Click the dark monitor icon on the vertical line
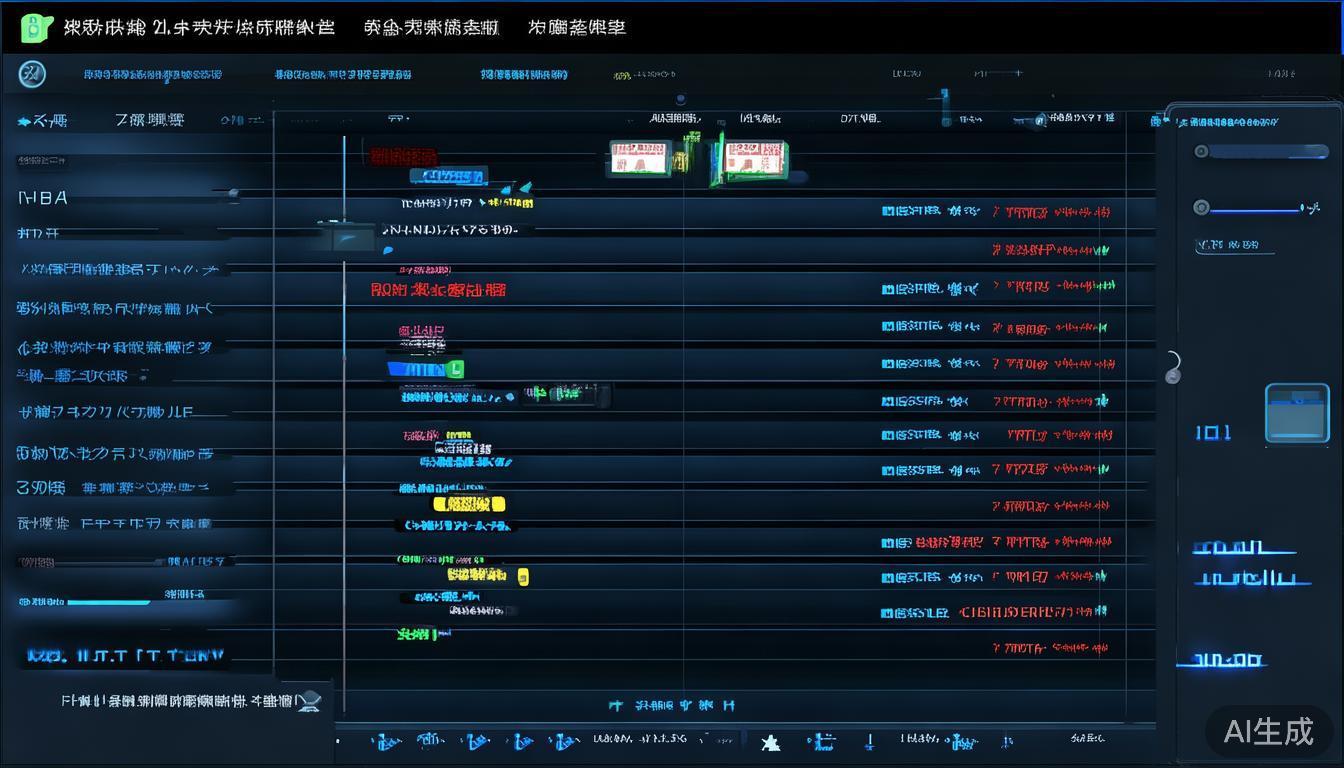1344x768 pixels. pos(346,236)
